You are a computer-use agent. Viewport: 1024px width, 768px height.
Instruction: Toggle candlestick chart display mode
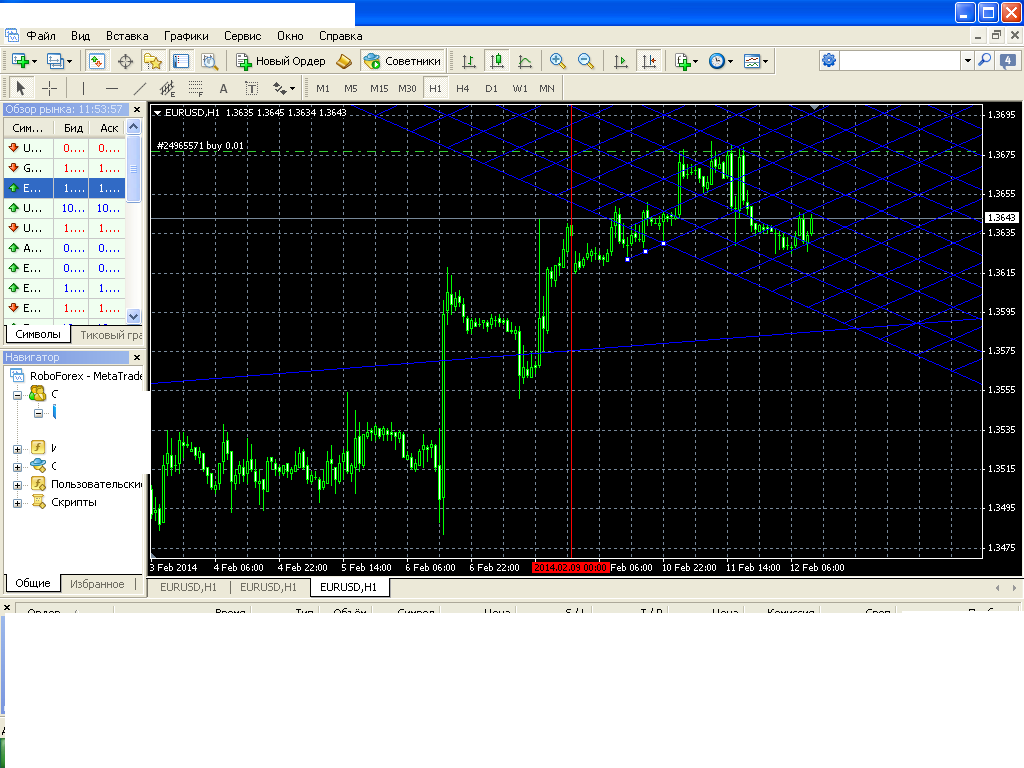[497, 61]
